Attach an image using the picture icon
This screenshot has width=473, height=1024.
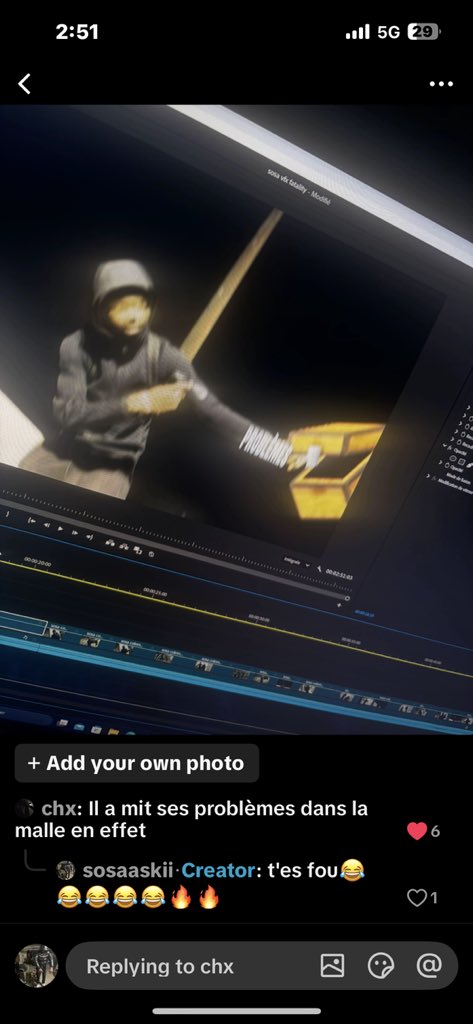point(333,966)
